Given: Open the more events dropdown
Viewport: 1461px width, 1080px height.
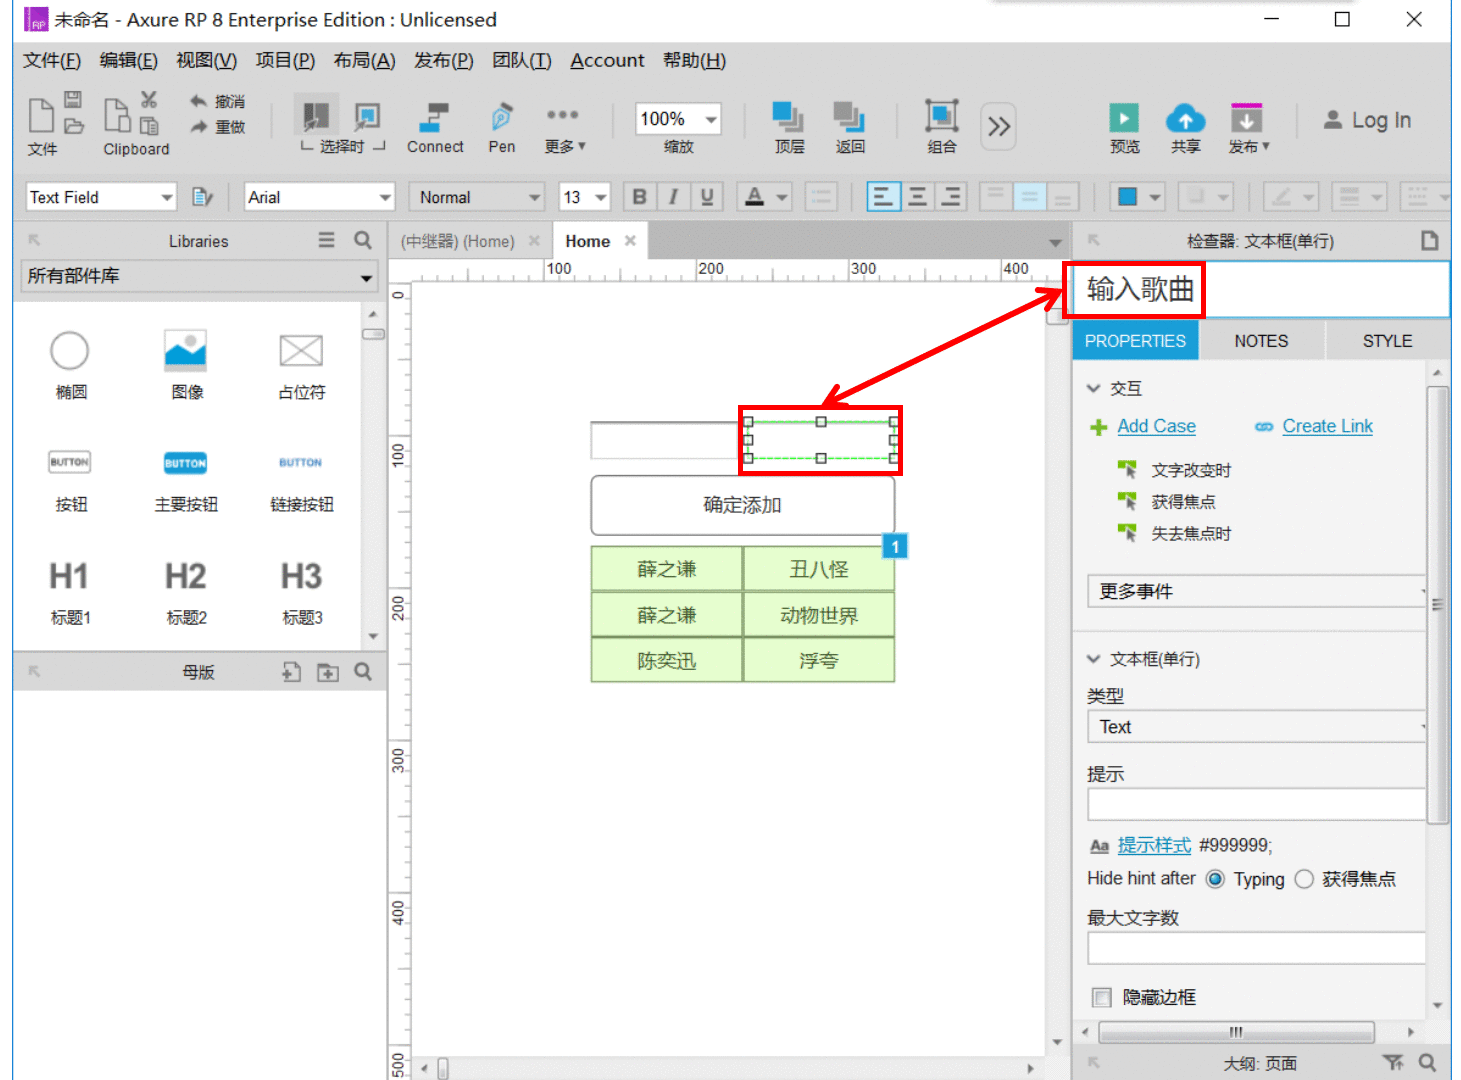Looking at the screenshot, I should pyautogui.click(x=1256, y=591).
